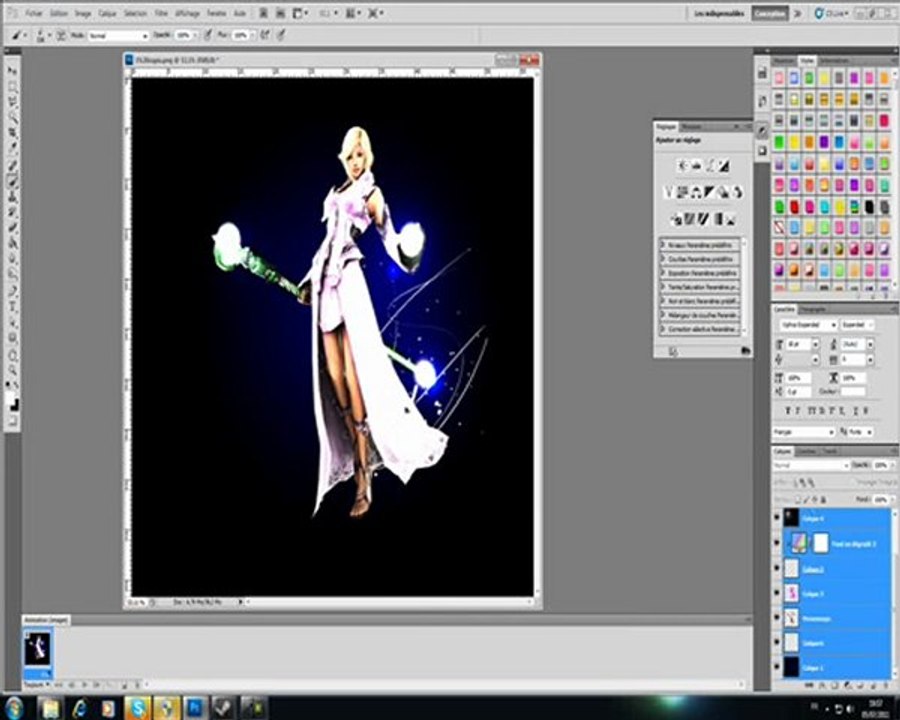The height and width of the screenshot is (720, 900).
Task: Toggle Lock All in Layers panel
Action: (824, 500)
